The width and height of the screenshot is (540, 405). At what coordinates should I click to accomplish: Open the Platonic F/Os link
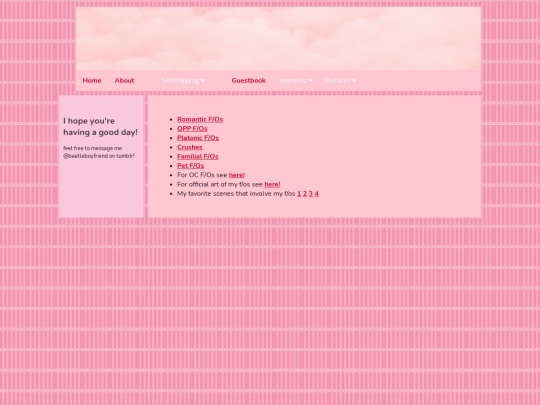pyautogui.click(x=198, y=138)
